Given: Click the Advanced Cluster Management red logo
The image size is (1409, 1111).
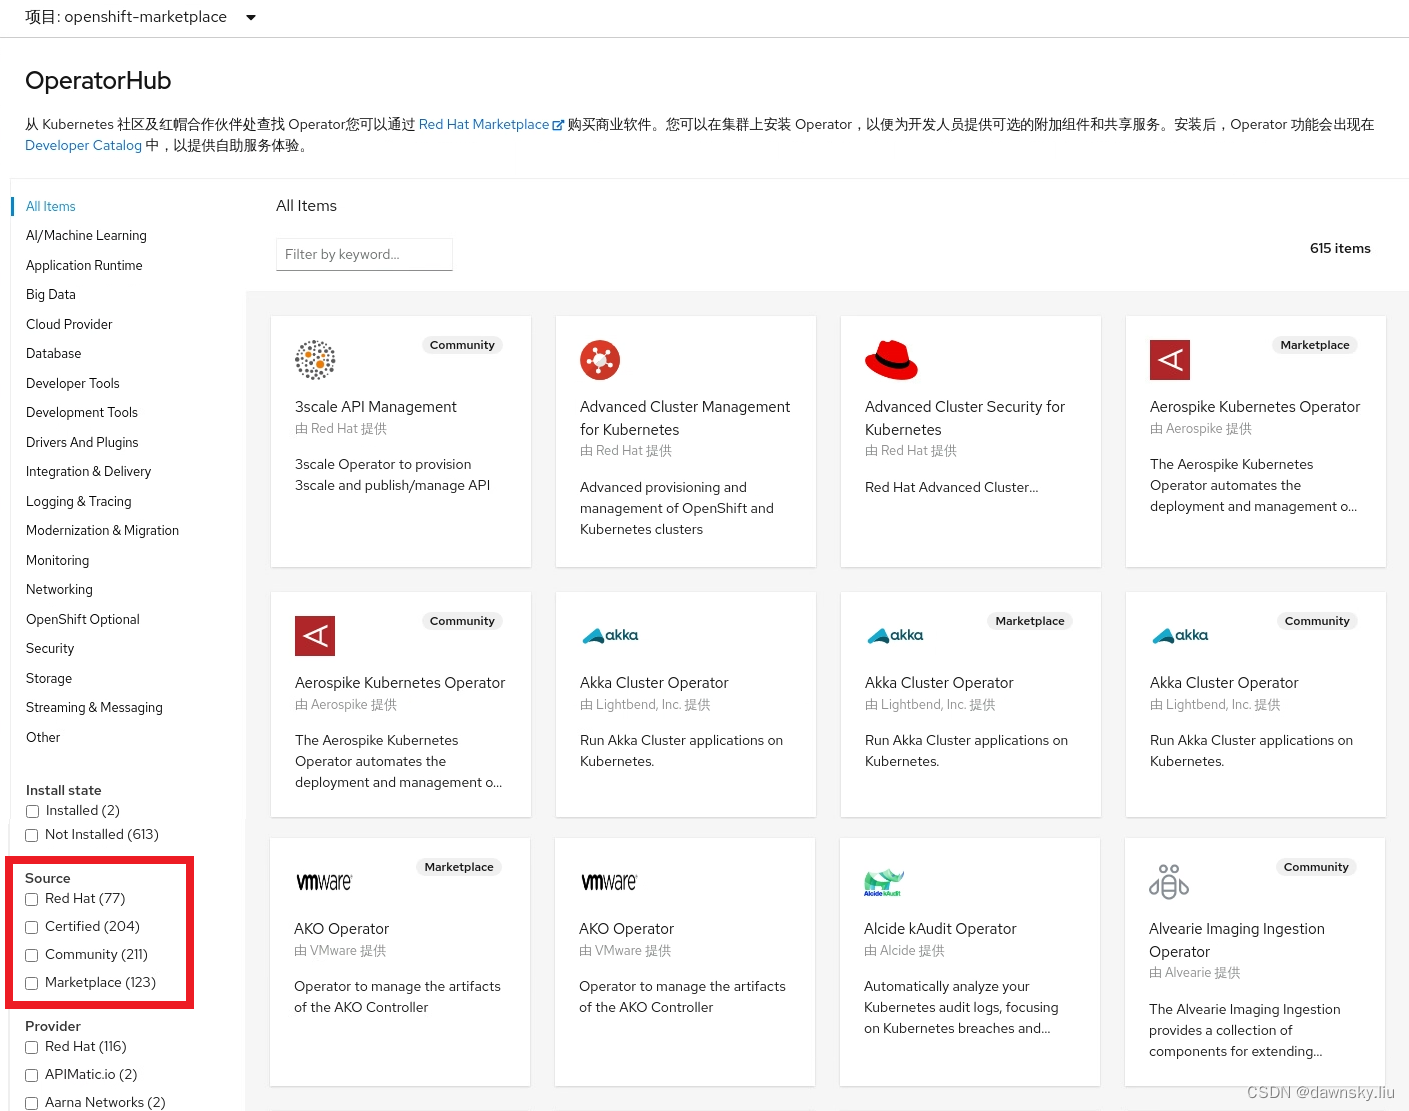Looking at the screenshot, I should click(600, 360).
